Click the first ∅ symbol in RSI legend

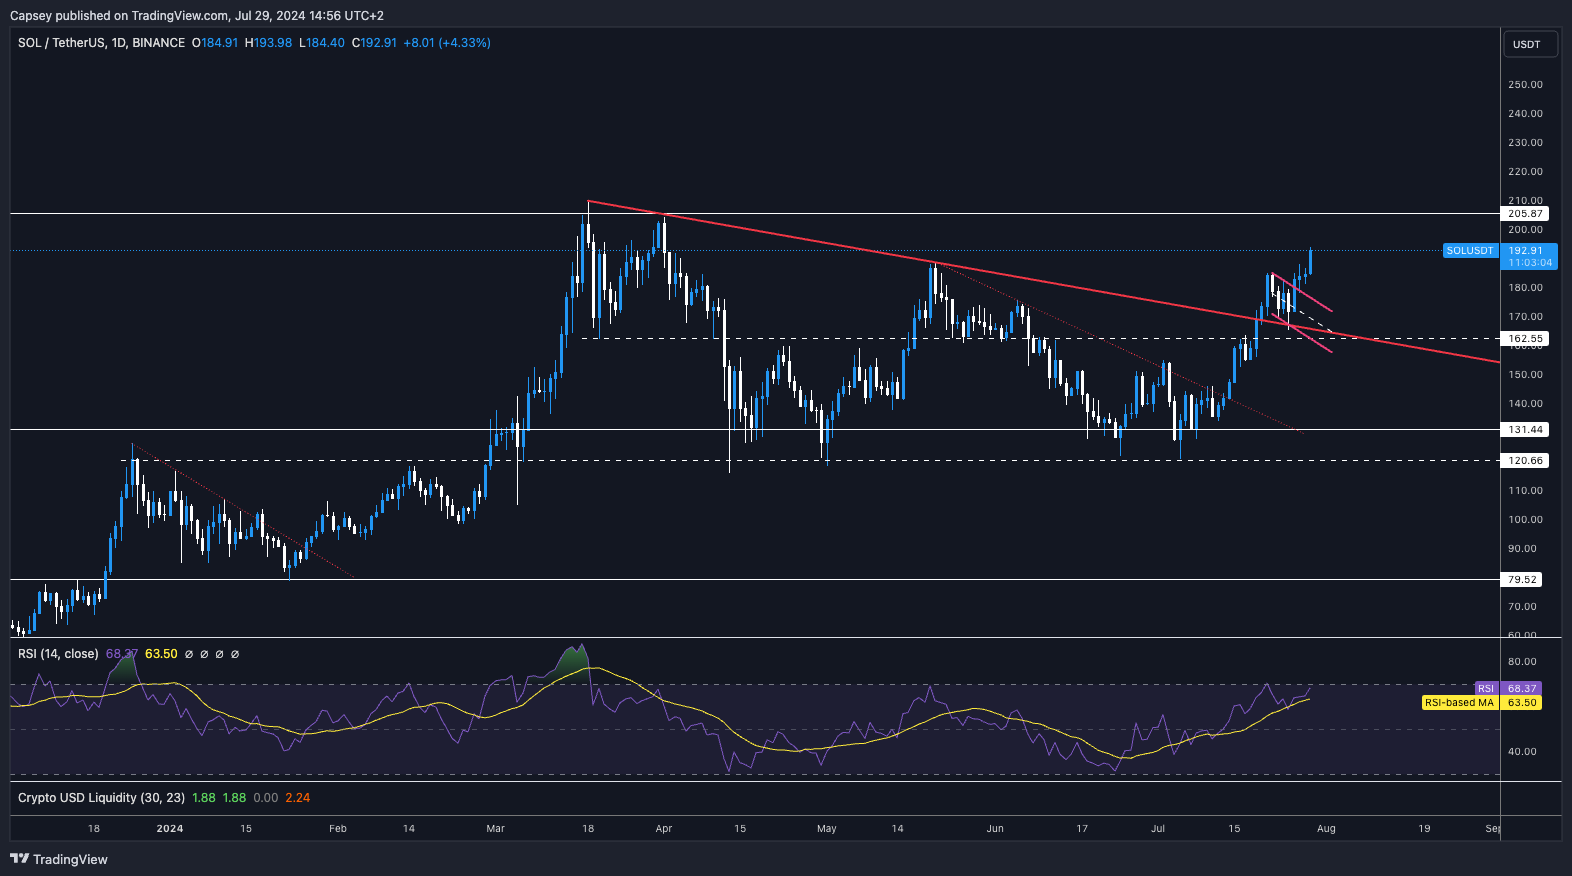[189, 654]
